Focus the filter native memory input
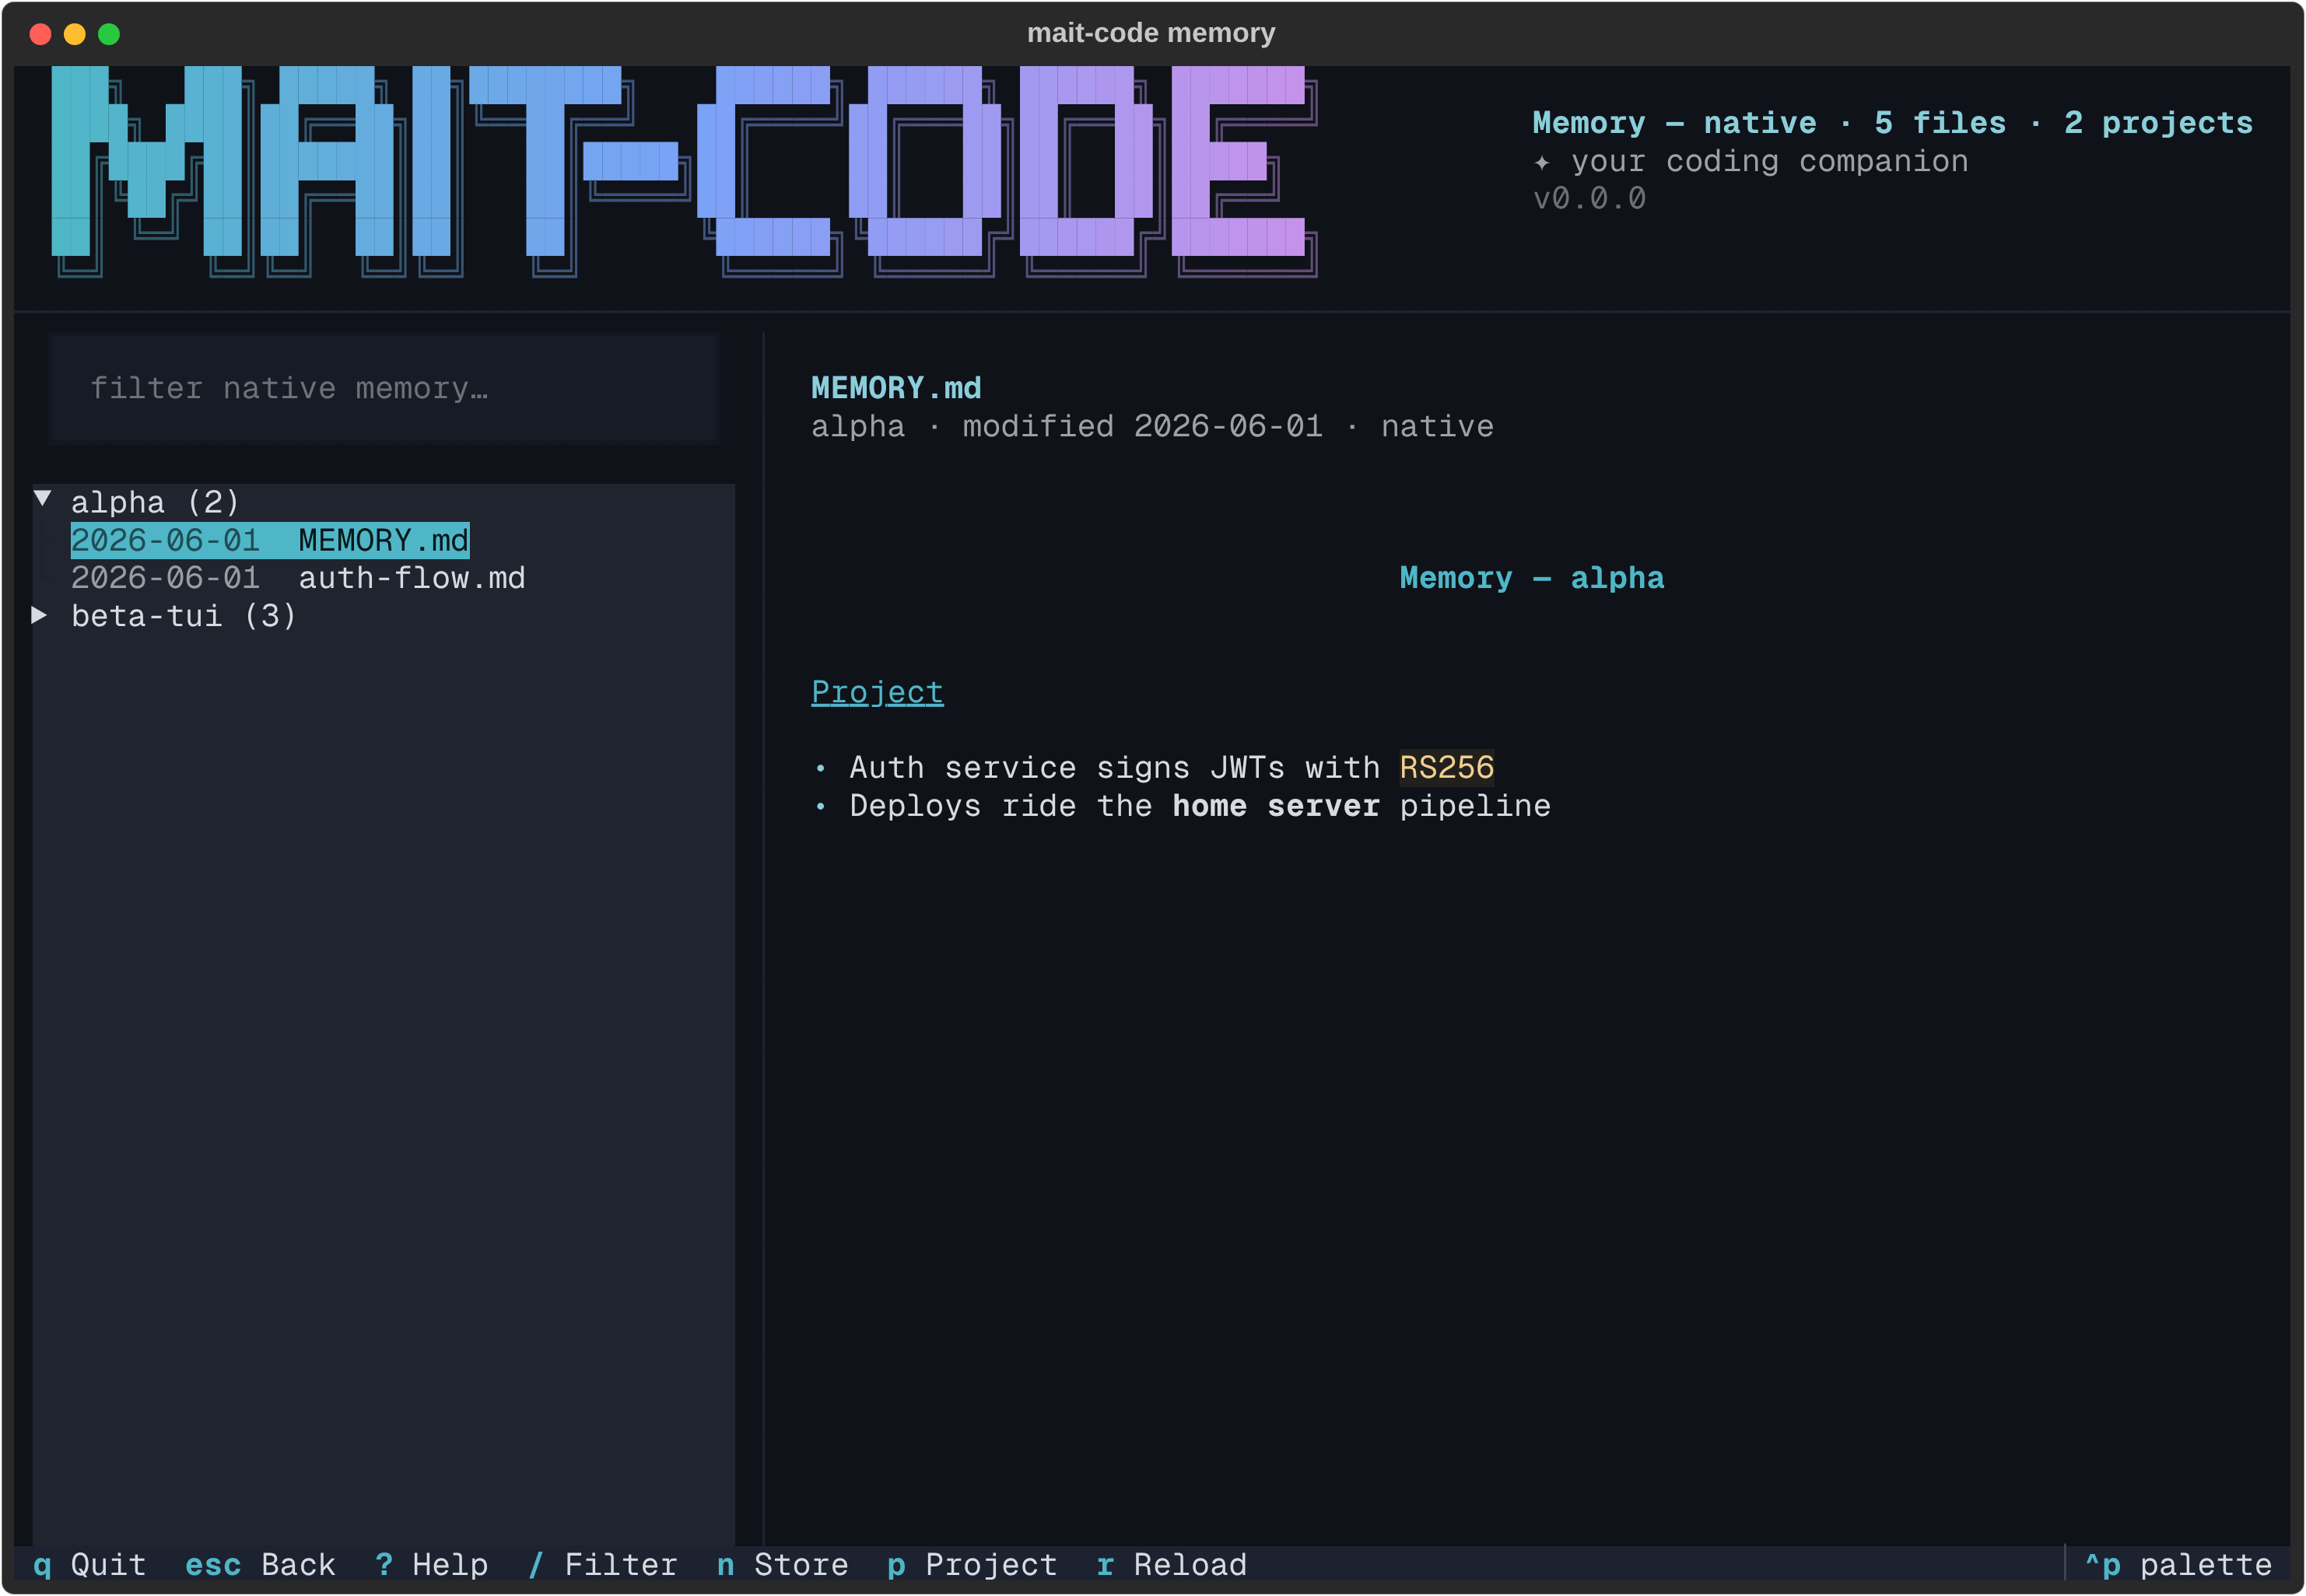The image size is (2306, 1596). point(384,388)
